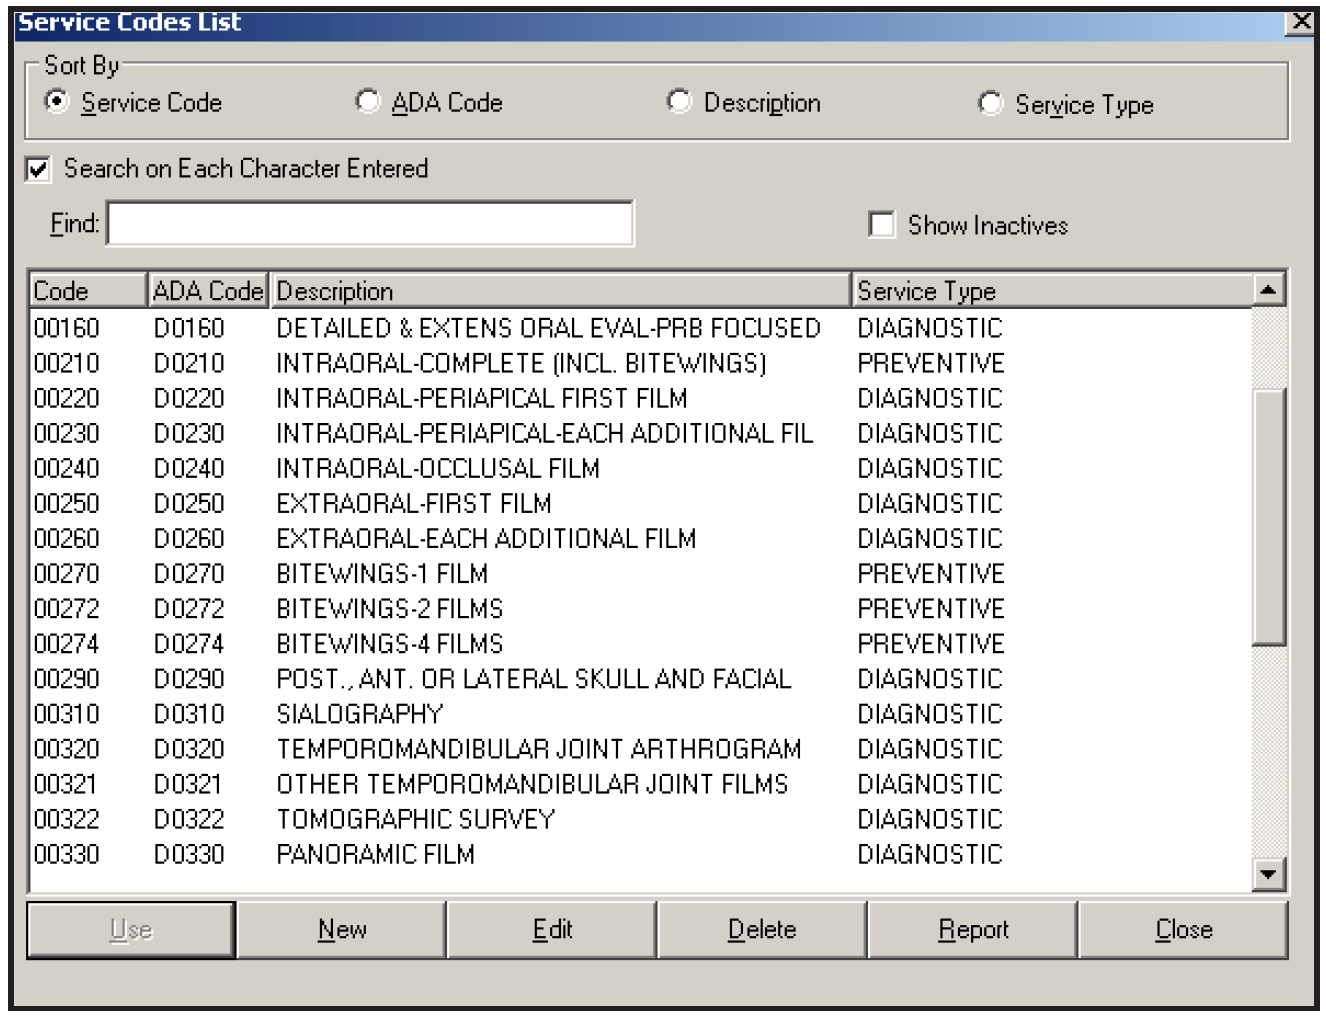The image size is (1326, 1018).
Task: Uncheck Search on Each Character Entered
Action: tap(38, 169)
